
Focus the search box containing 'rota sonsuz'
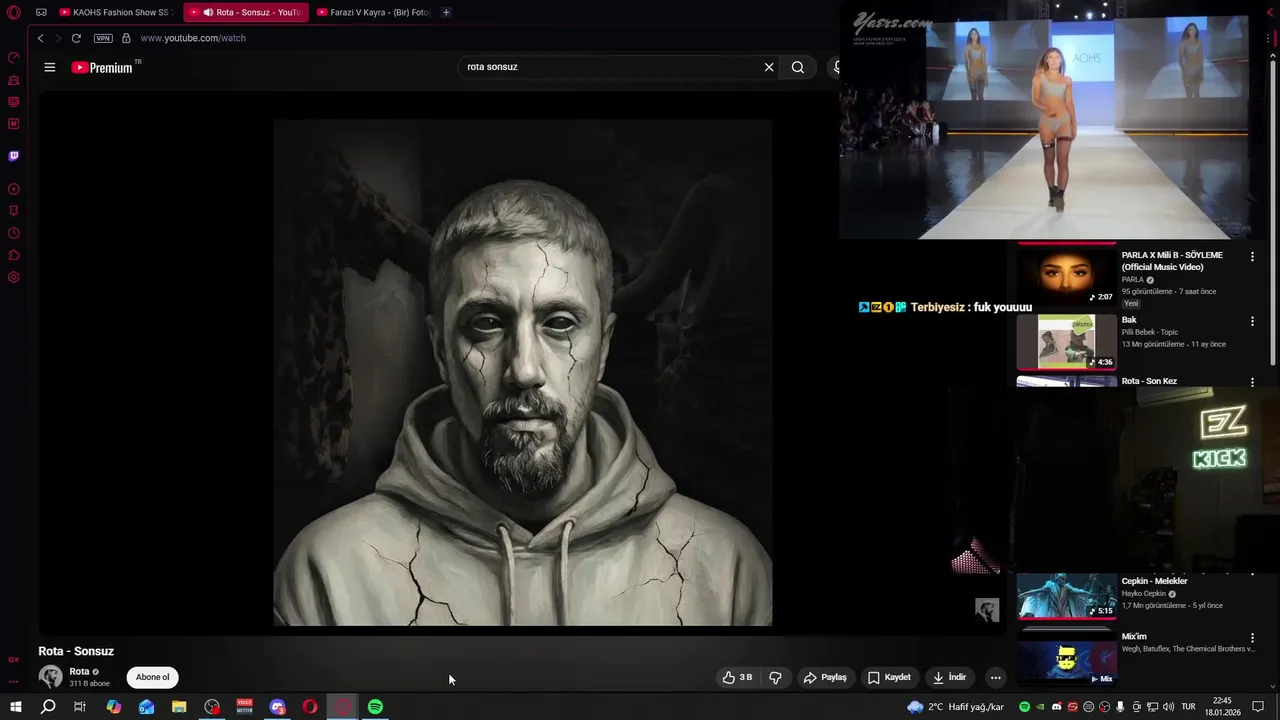[610, 67]
